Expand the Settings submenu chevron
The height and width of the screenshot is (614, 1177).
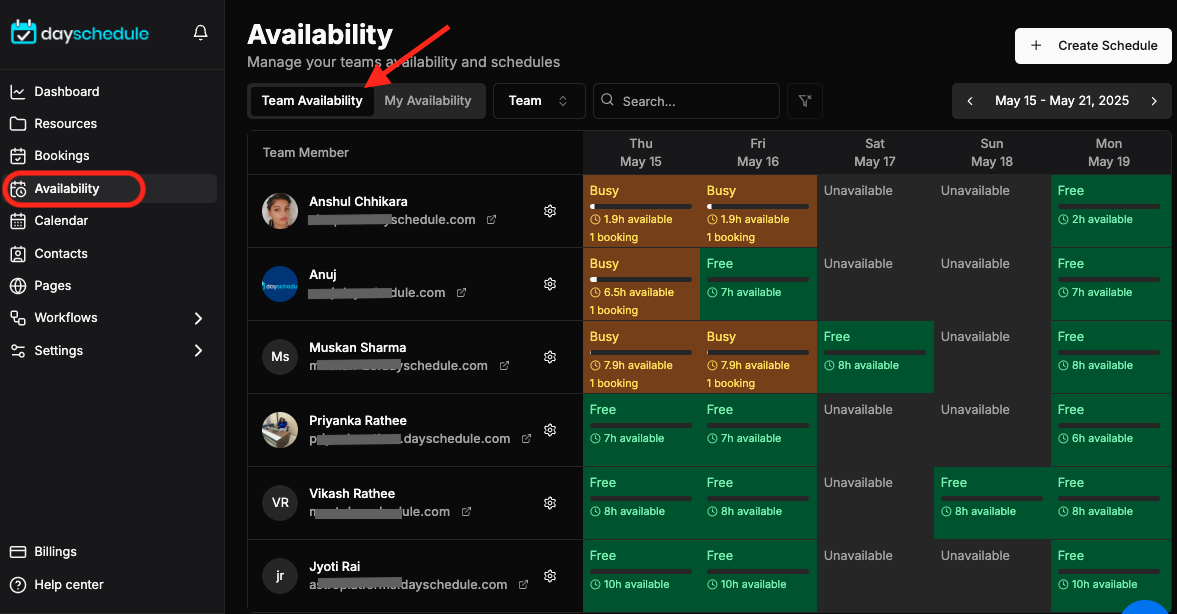tap(198, 351)
